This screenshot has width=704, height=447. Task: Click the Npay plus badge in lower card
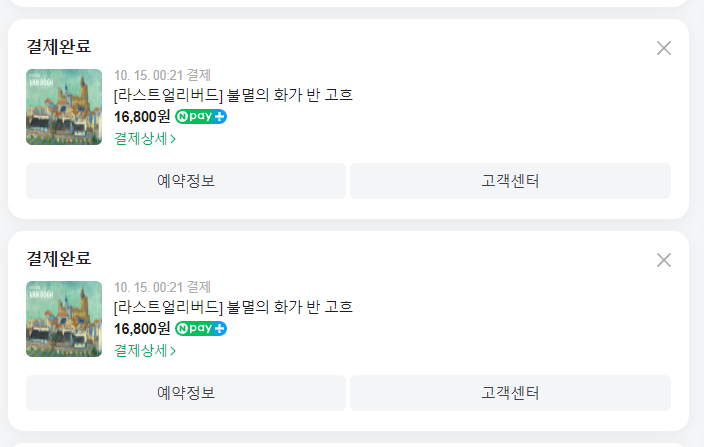[x=201, y=329]
